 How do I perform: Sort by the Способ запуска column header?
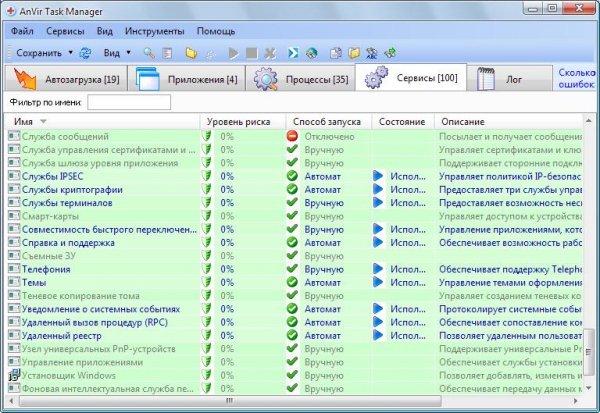pos(329,122)
